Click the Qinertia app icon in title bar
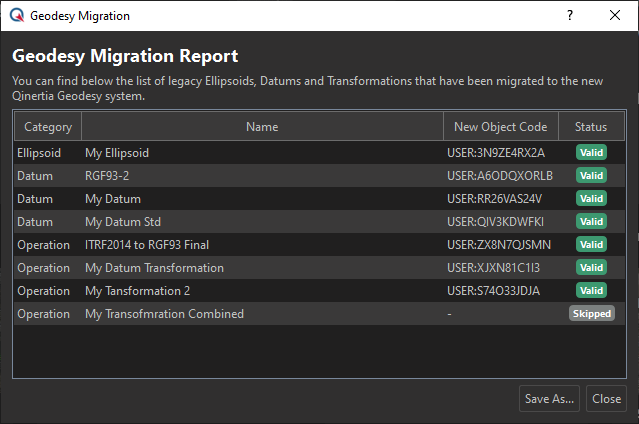Image resolution: width=639 pixels, height=424 pixels. [16, 16]
